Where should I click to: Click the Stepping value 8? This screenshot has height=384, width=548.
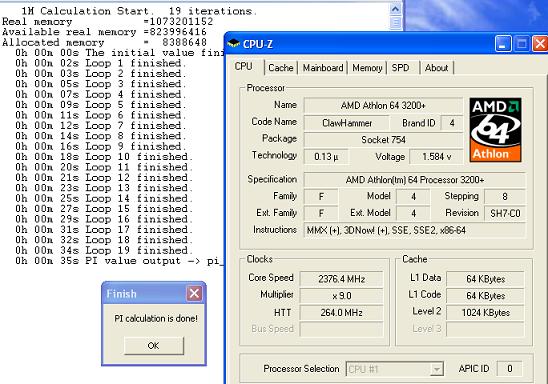505,196
